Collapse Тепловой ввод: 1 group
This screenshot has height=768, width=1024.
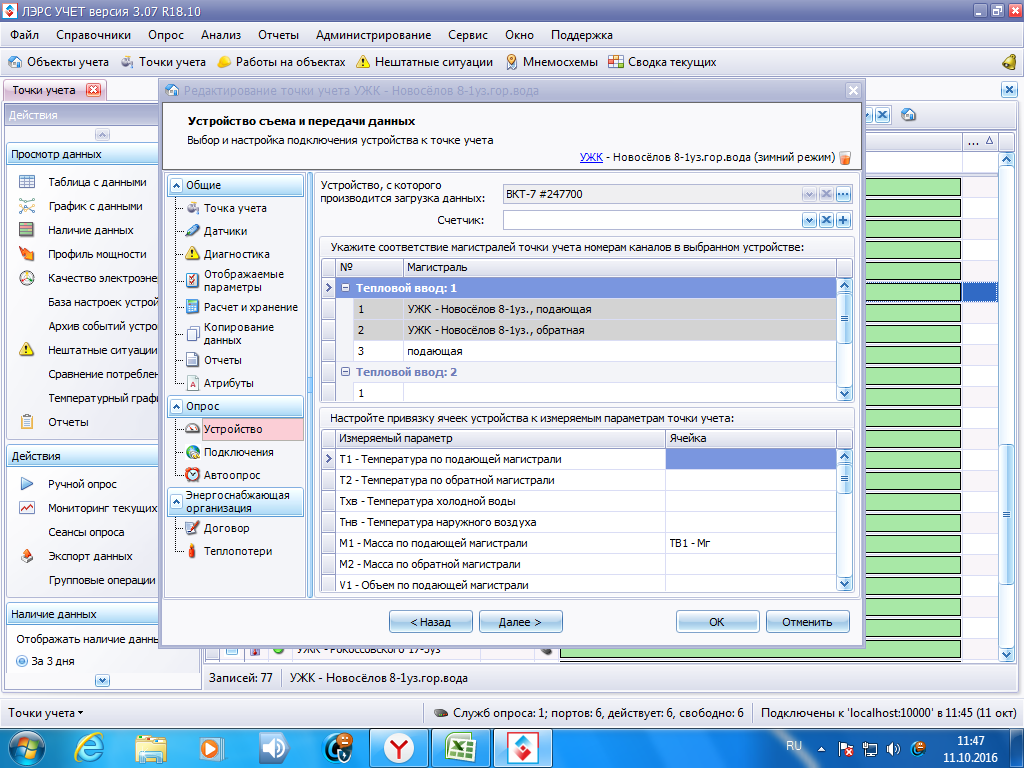click(345, 288)
